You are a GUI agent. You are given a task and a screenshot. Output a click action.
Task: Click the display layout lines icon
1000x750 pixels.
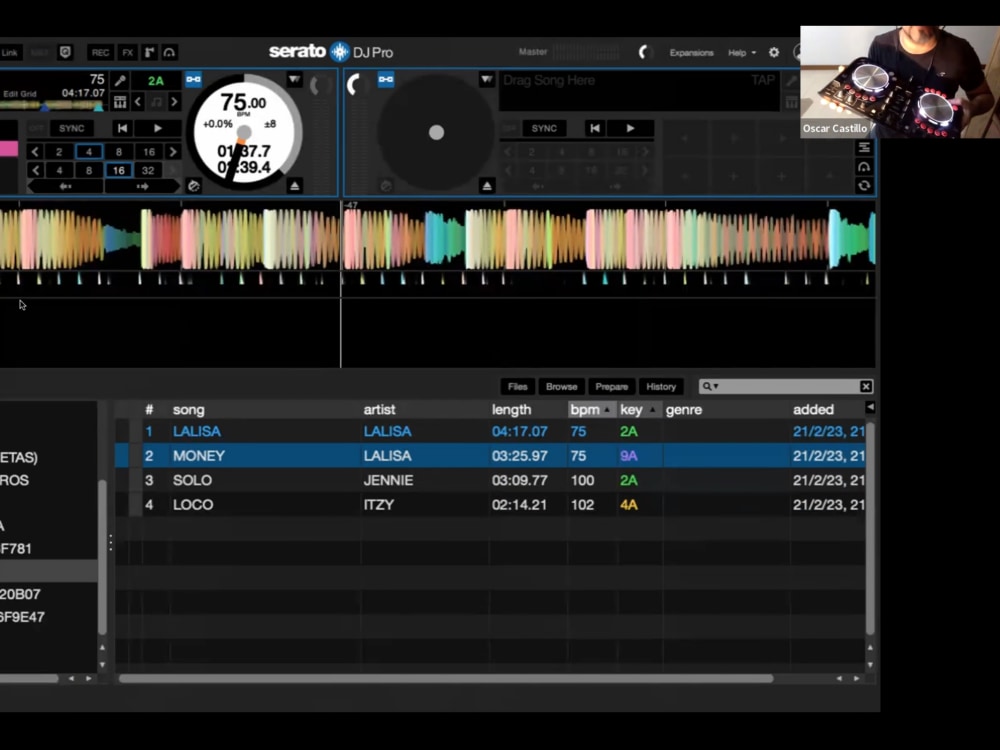coord(864,147)
